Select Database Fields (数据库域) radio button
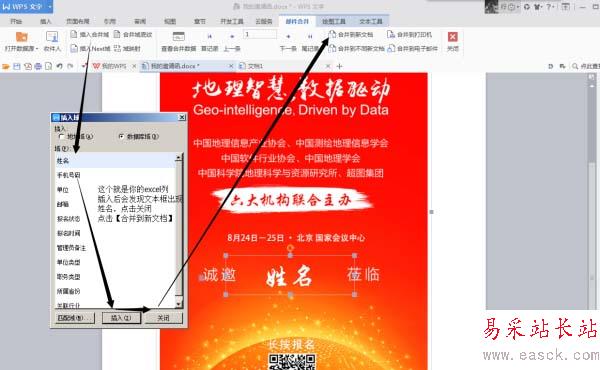The width and height of the screenshot is (600, 370). coord(121,137)
